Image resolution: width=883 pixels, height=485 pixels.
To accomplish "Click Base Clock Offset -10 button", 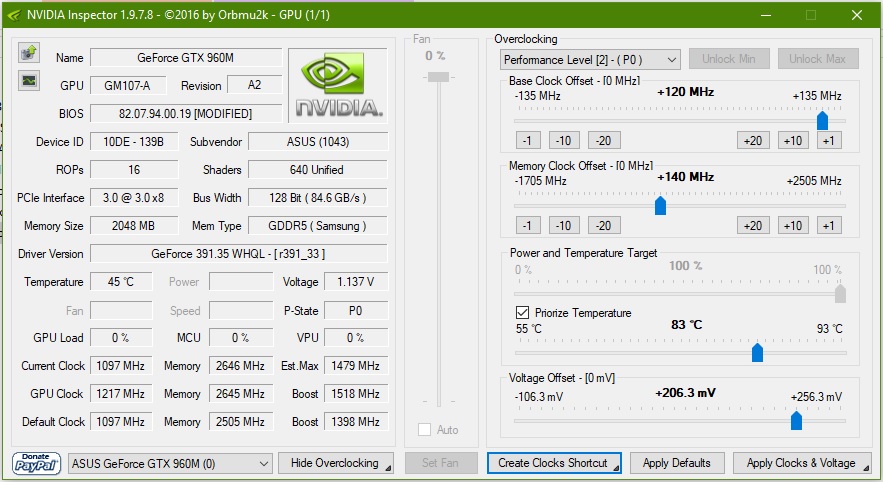I will click(564, 140).
